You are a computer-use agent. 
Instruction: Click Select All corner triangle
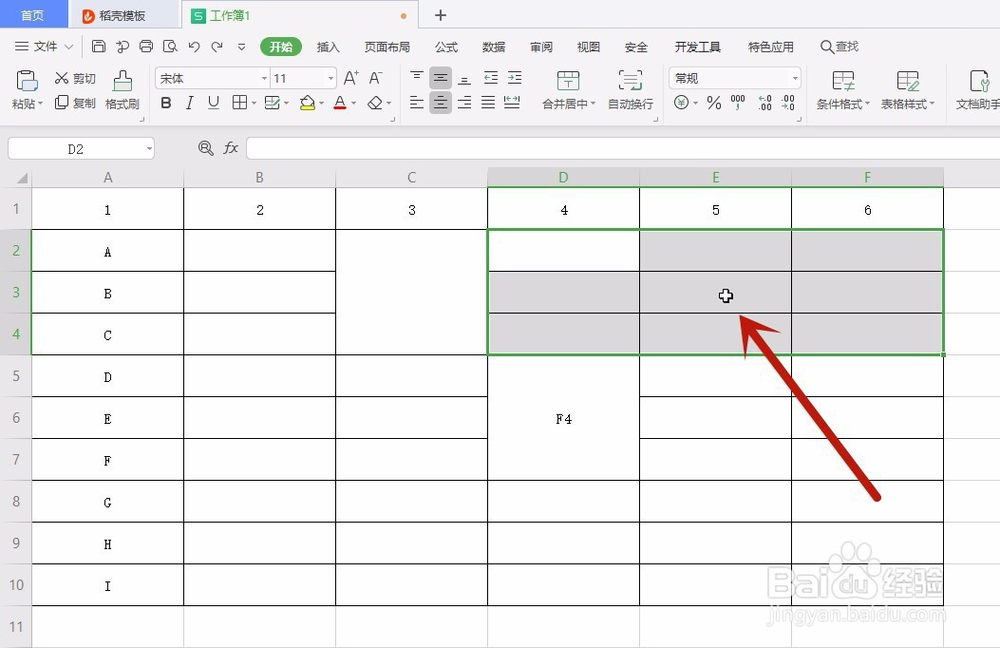click(x=22, y=178)
